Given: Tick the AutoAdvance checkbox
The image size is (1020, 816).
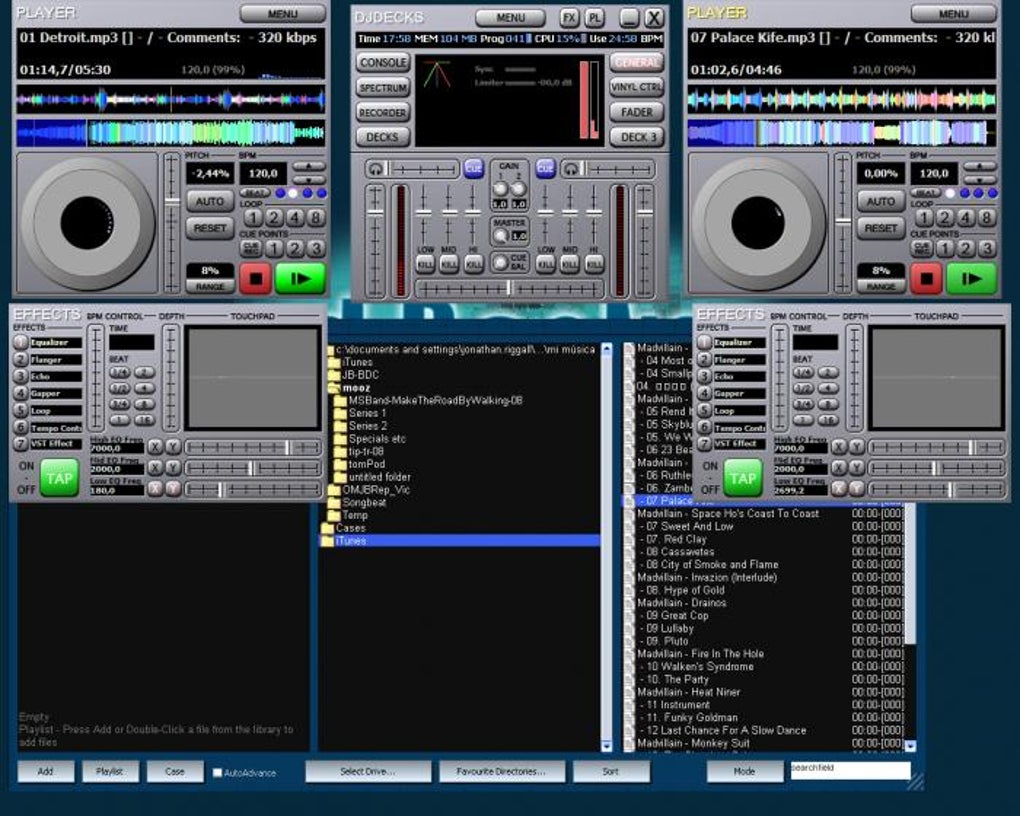Looking at the screenshot, I should pos(217,772).
